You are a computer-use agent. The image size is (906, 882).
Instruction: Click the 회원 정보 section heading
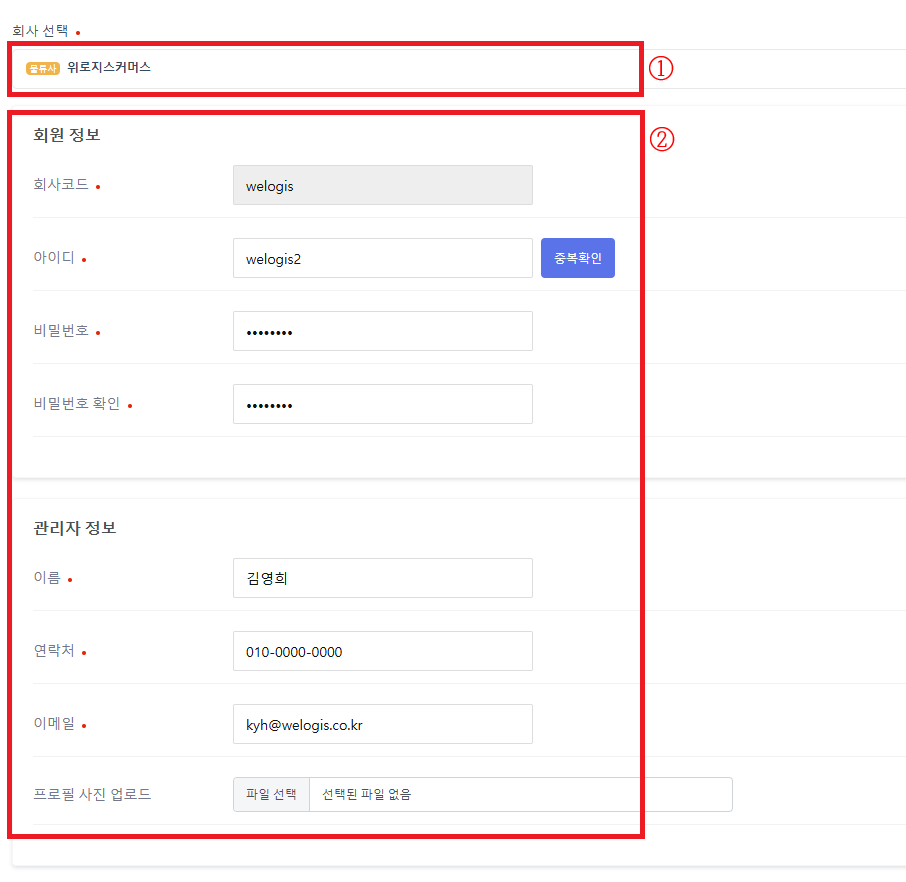pos(66,135)
